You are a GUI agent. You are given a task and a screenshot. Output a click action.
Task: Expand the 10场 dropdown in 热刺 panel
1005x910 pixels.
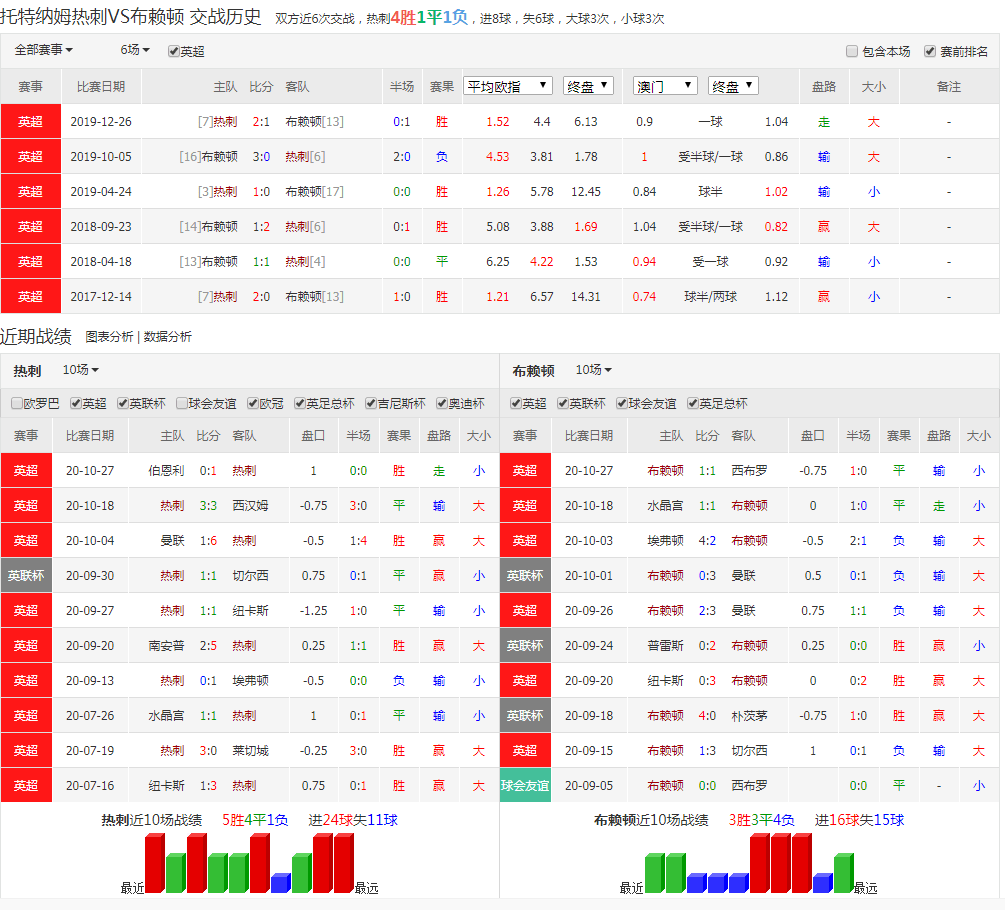(80, 370)
